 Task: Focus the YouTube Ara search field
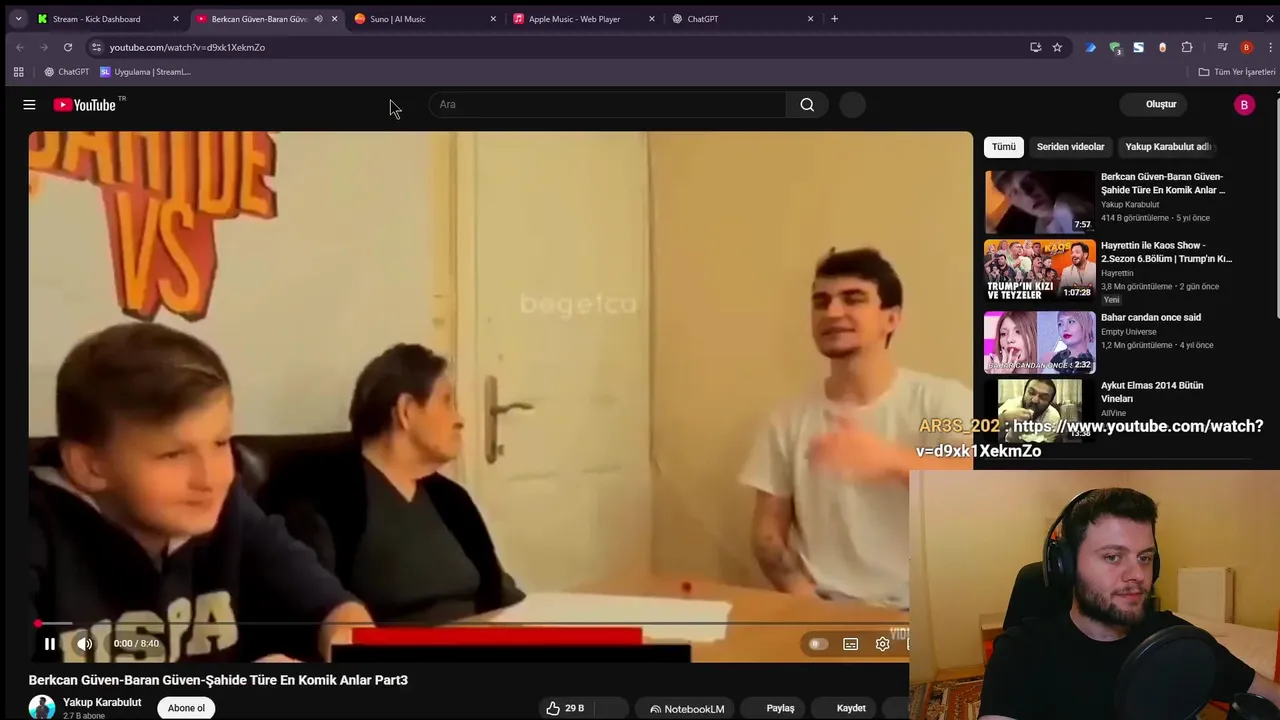point(607,104)
